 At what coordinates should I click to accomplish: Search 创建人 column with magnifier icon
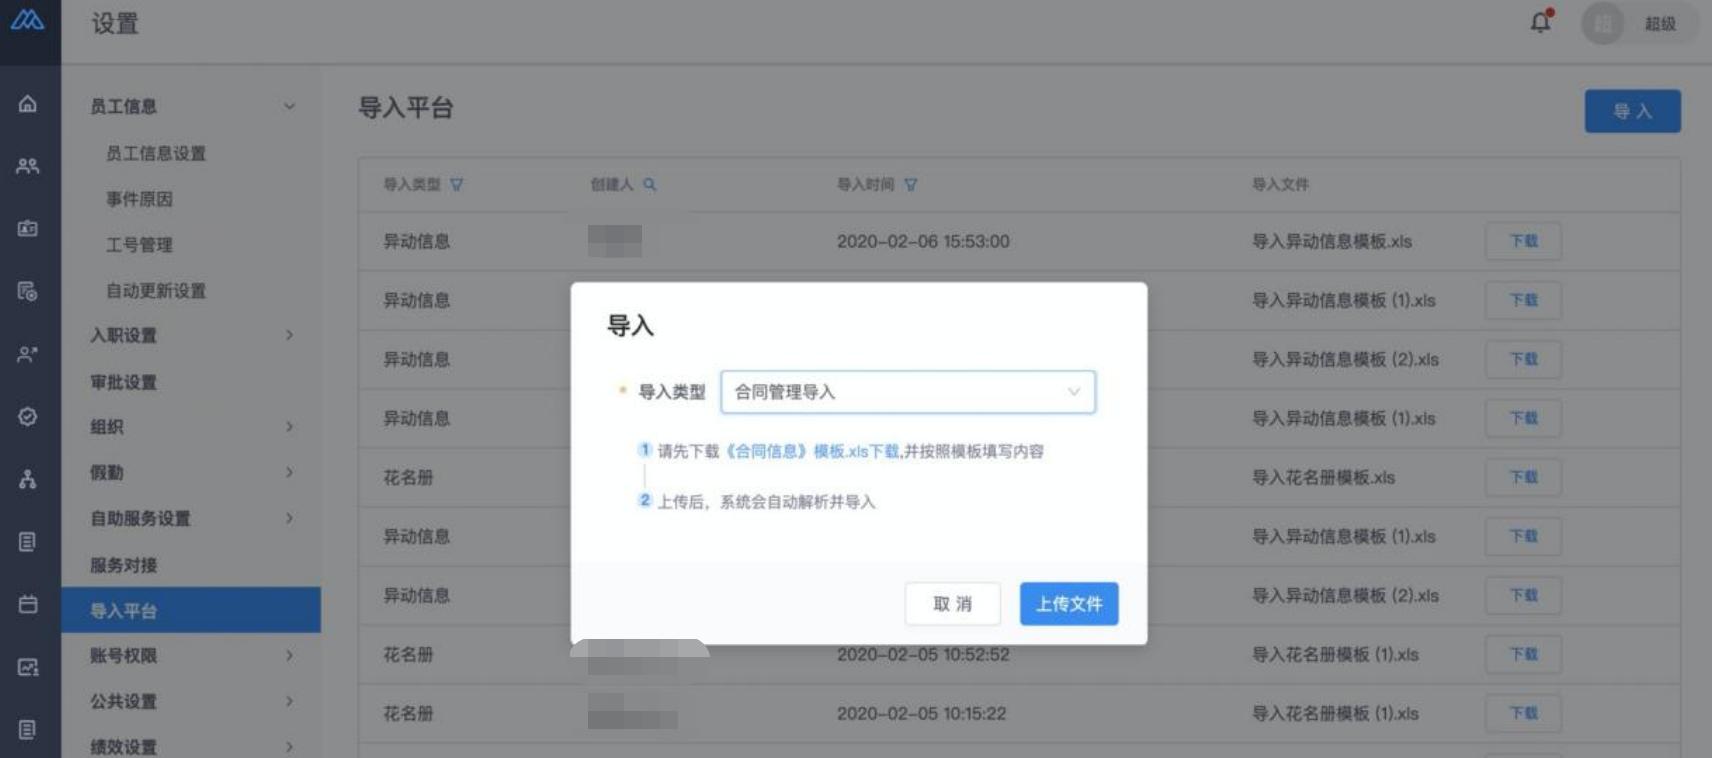[x=650, y=185]
